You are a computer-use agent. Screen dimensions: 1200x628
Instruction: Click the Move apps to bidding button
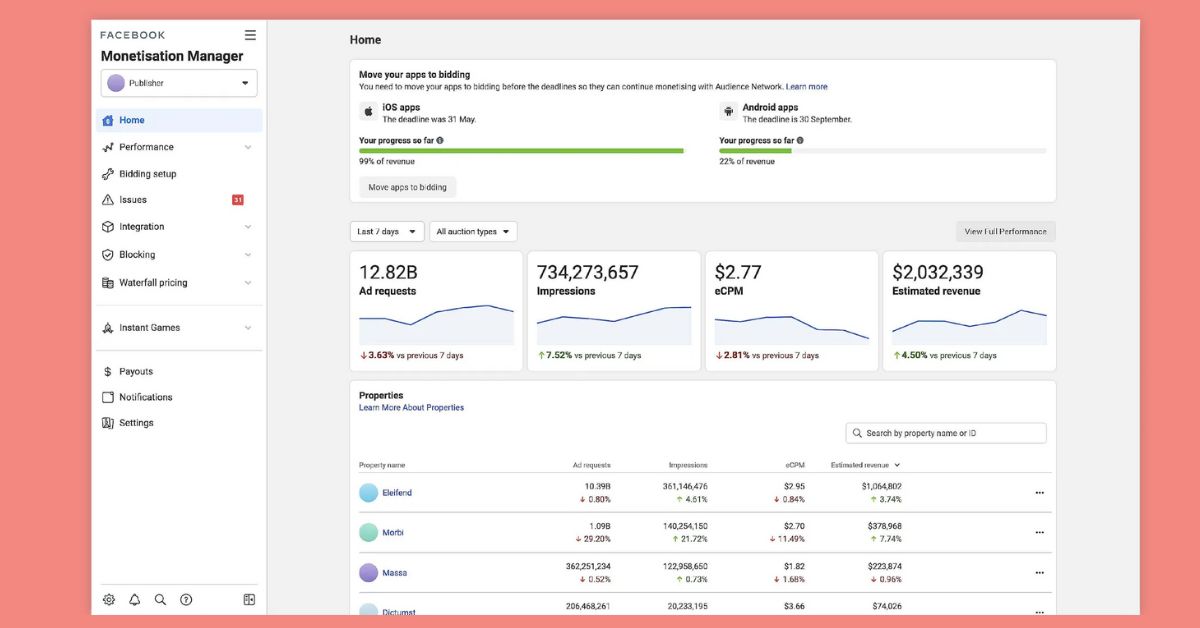tap(408, 187)
